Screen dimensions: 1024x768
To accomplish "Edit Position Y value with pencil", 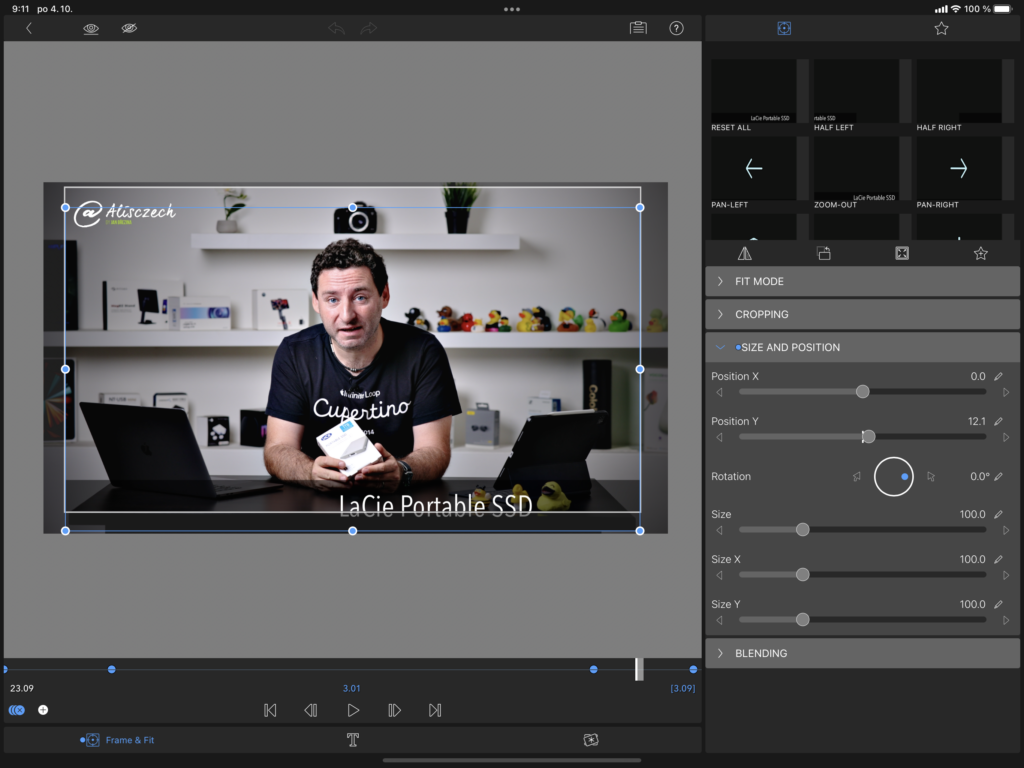I will [999, 421].
